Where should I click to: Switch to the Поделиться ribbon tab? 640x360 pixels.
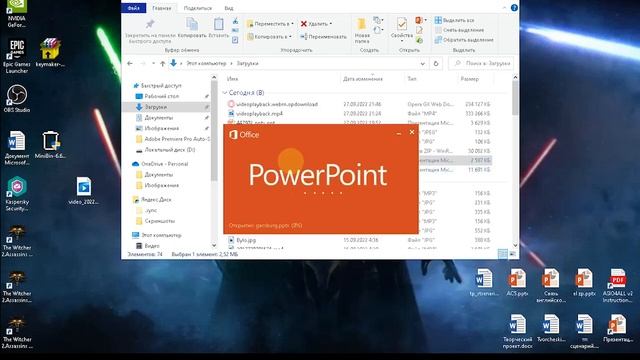pyautogui.click(x=198, y=8)
